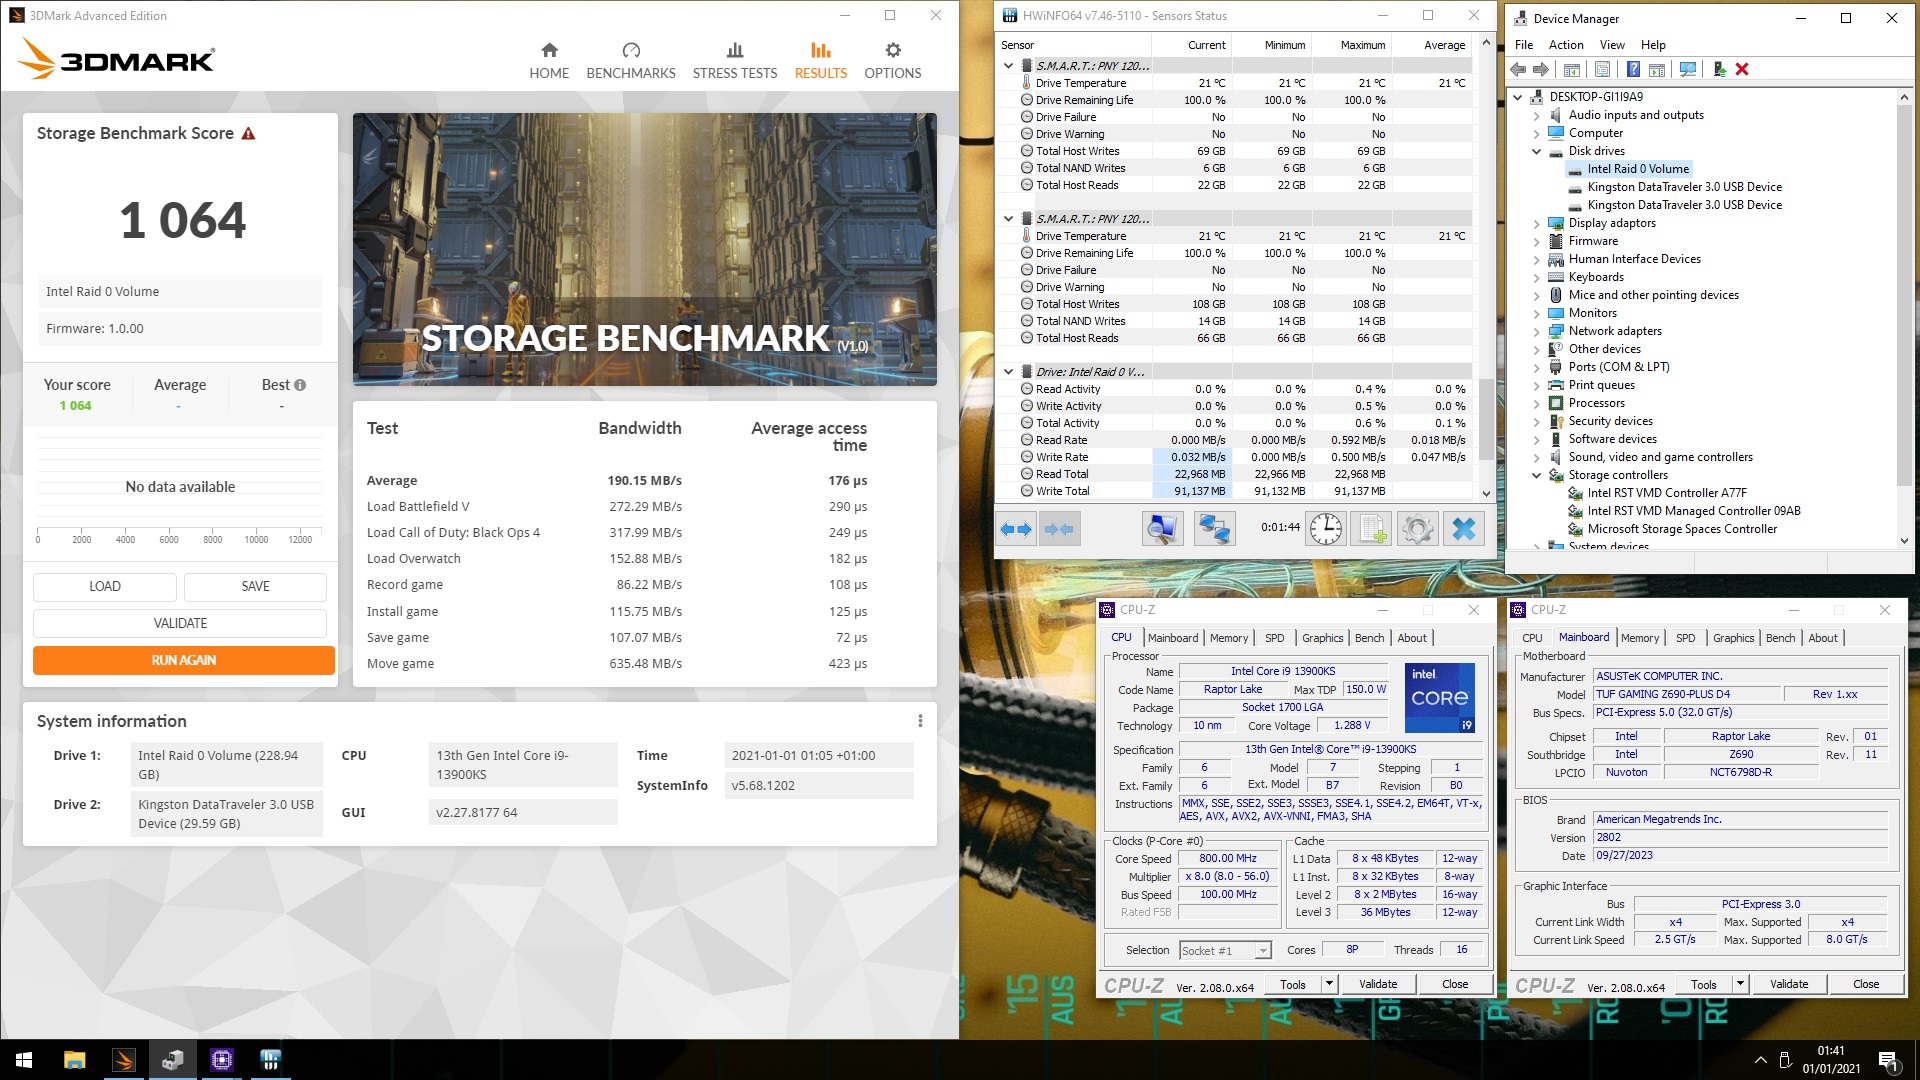Click Device Manager scroll down arrow
Viewport: 1920px width, 1080px height.
click(1904, 540)
